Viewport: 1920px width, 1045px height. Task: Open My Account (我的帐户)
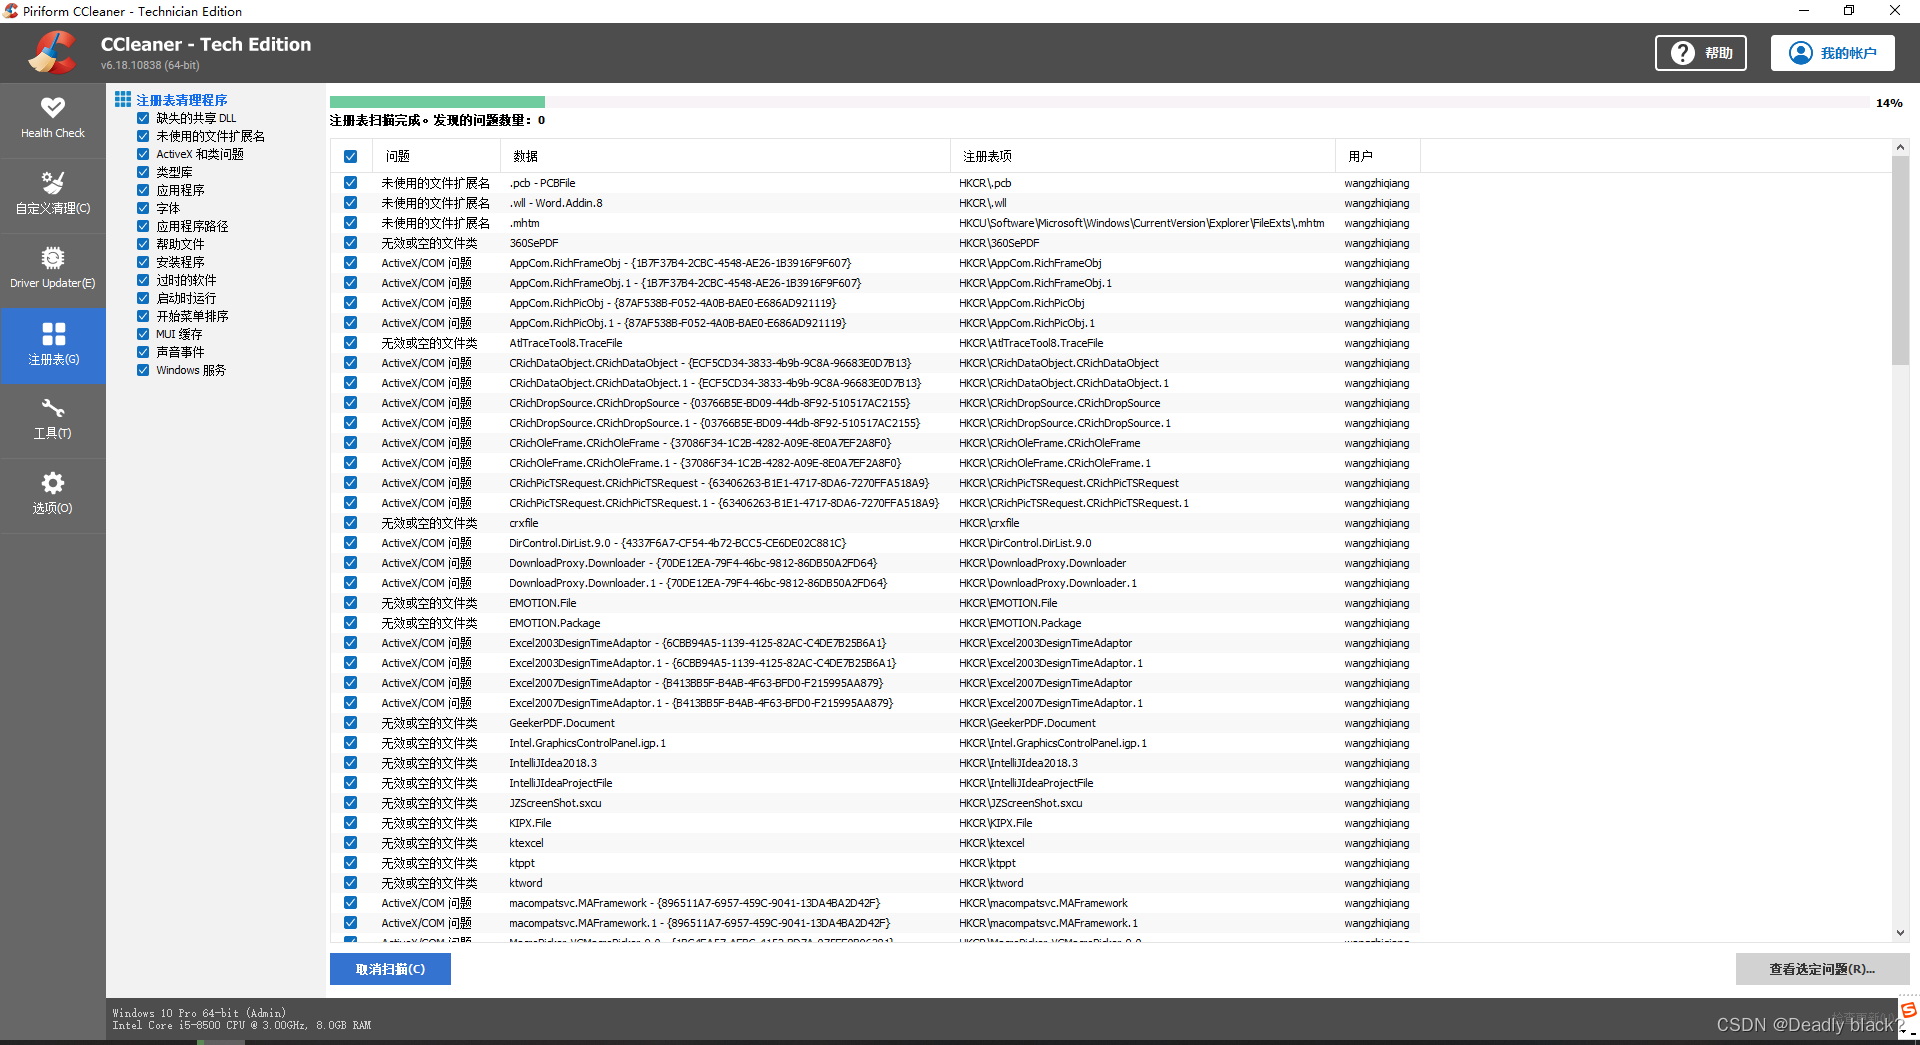(x=1832, y=53)
